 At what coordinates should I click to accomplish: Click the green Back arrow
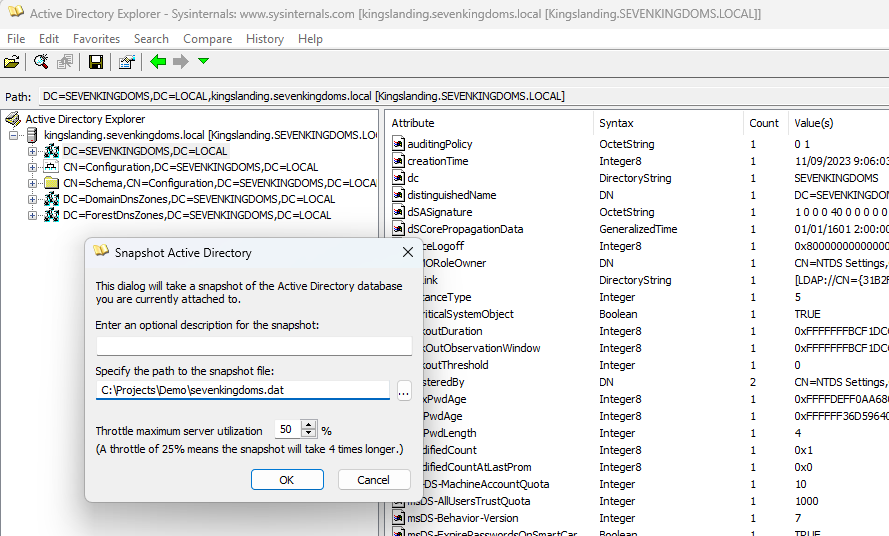(158, 61)
